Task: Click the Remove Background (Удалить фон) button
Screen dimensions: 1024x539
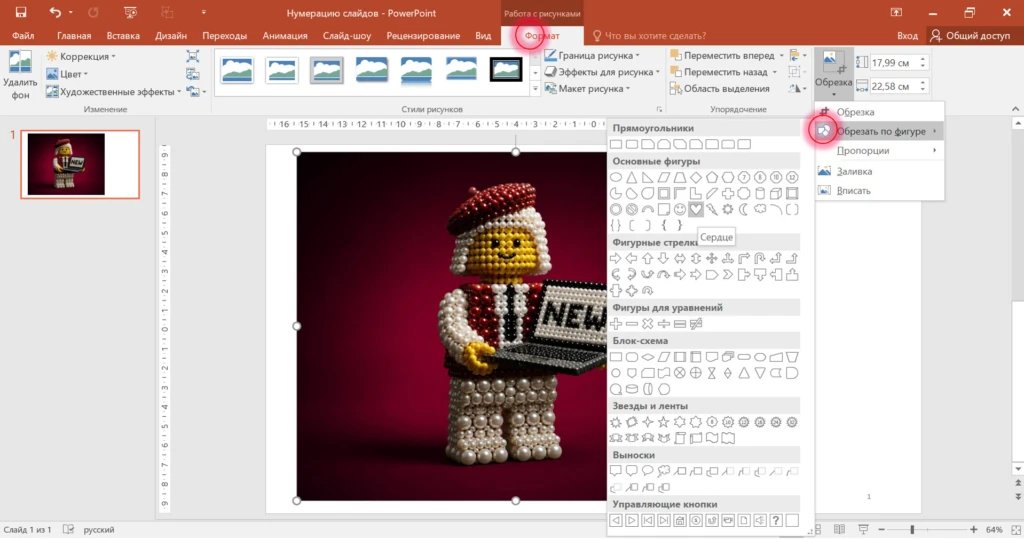Action: 20,74
